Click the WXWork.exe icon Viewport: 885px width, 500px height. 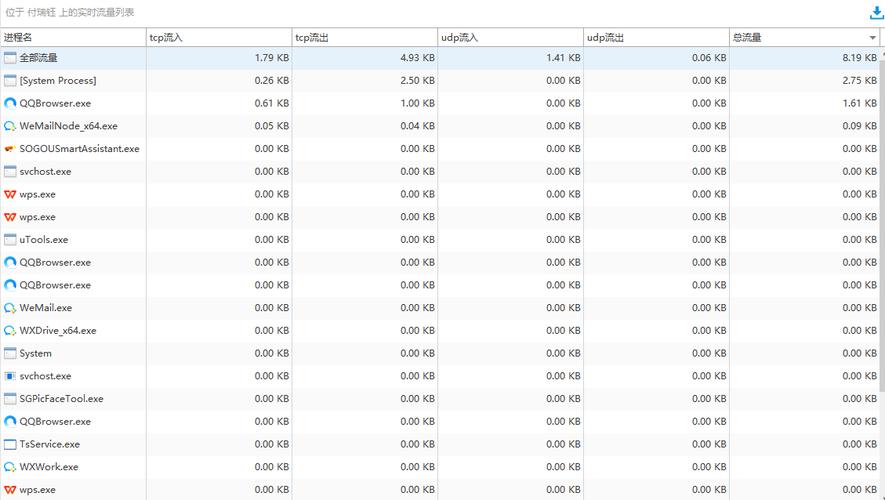(10, 467)
